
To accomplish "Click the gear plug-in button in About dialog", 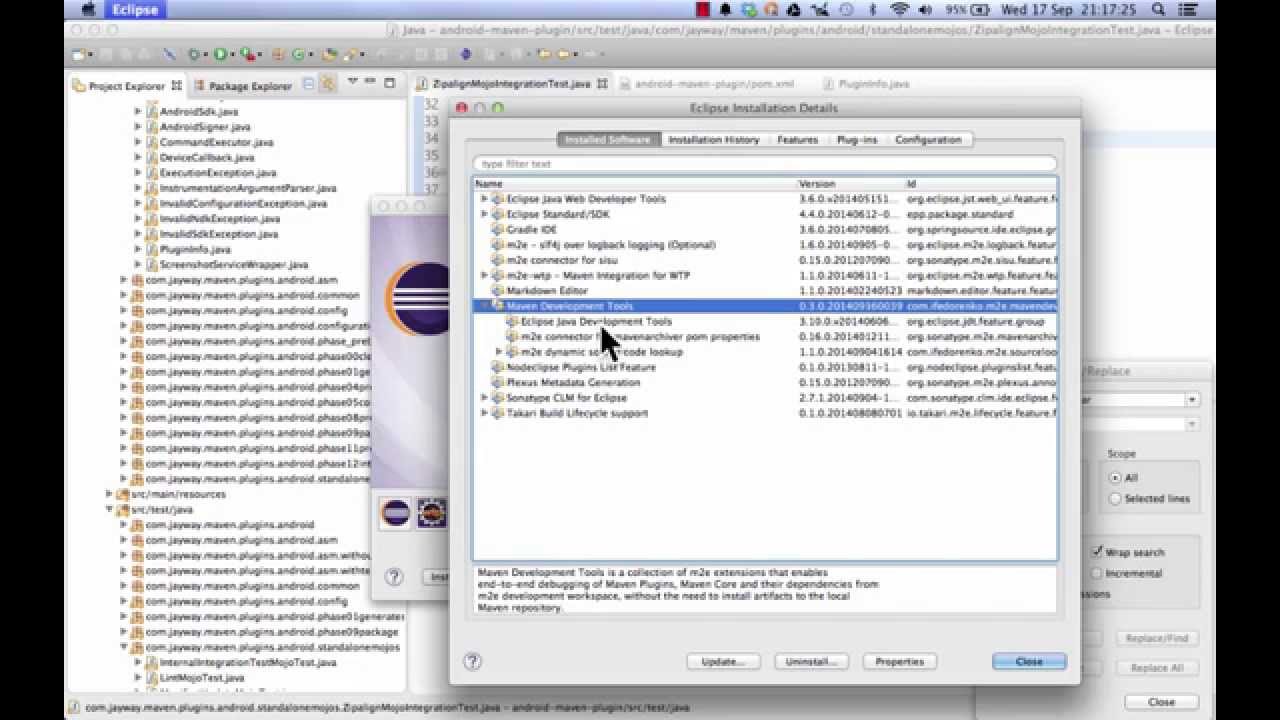I will [431, 513].
